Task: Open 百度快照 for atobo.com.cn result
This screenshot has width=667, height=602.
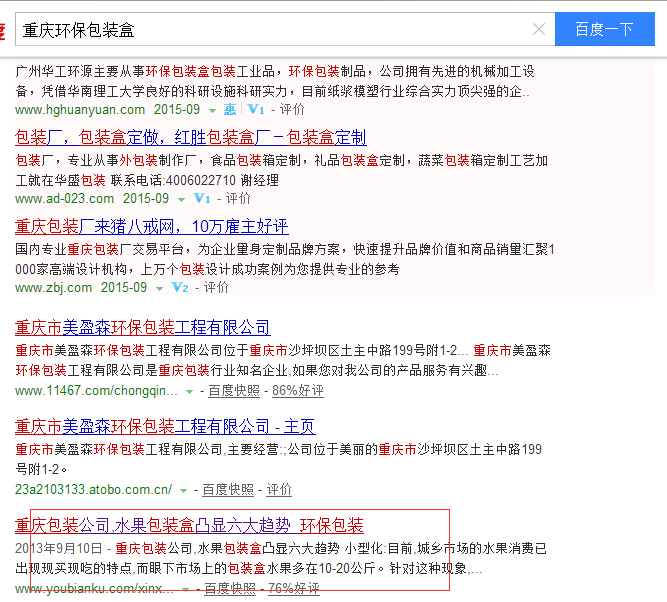Action: (228, 490)
